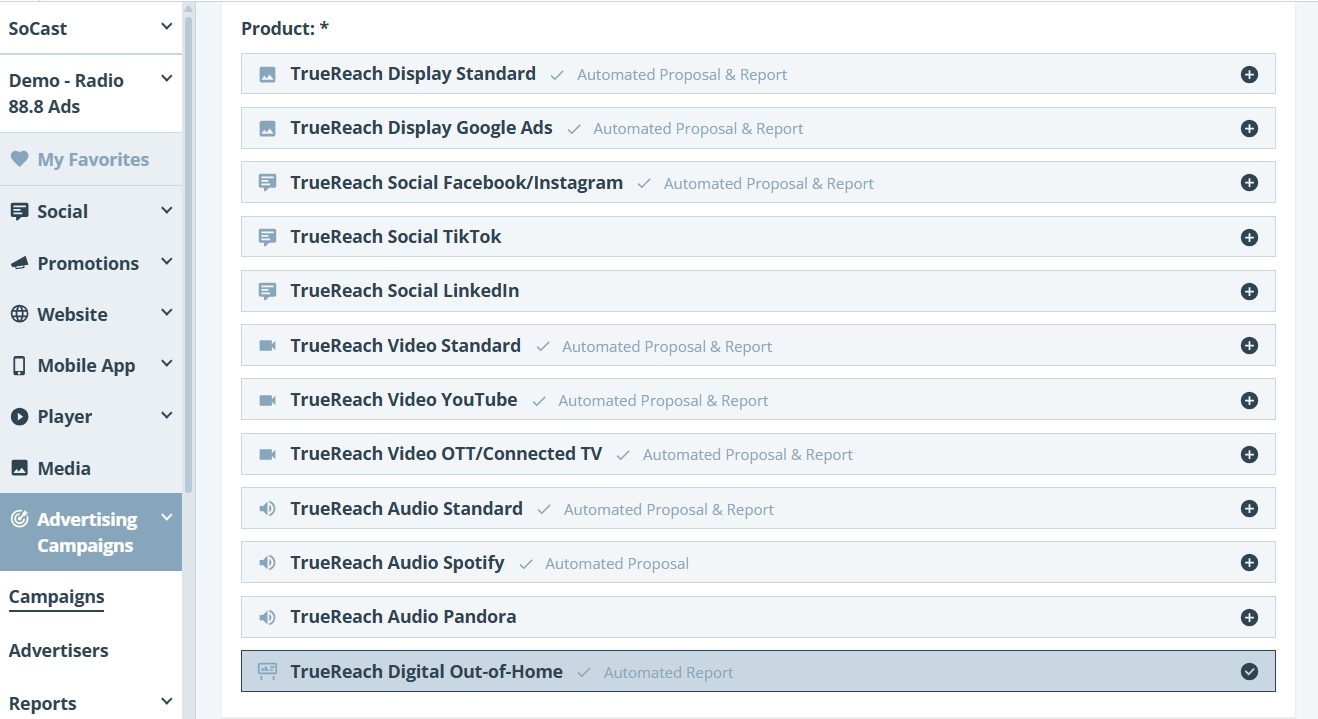Add TrueReach Display Google Ads with its plus button
1318x719 pixels.
point(1249,128)
